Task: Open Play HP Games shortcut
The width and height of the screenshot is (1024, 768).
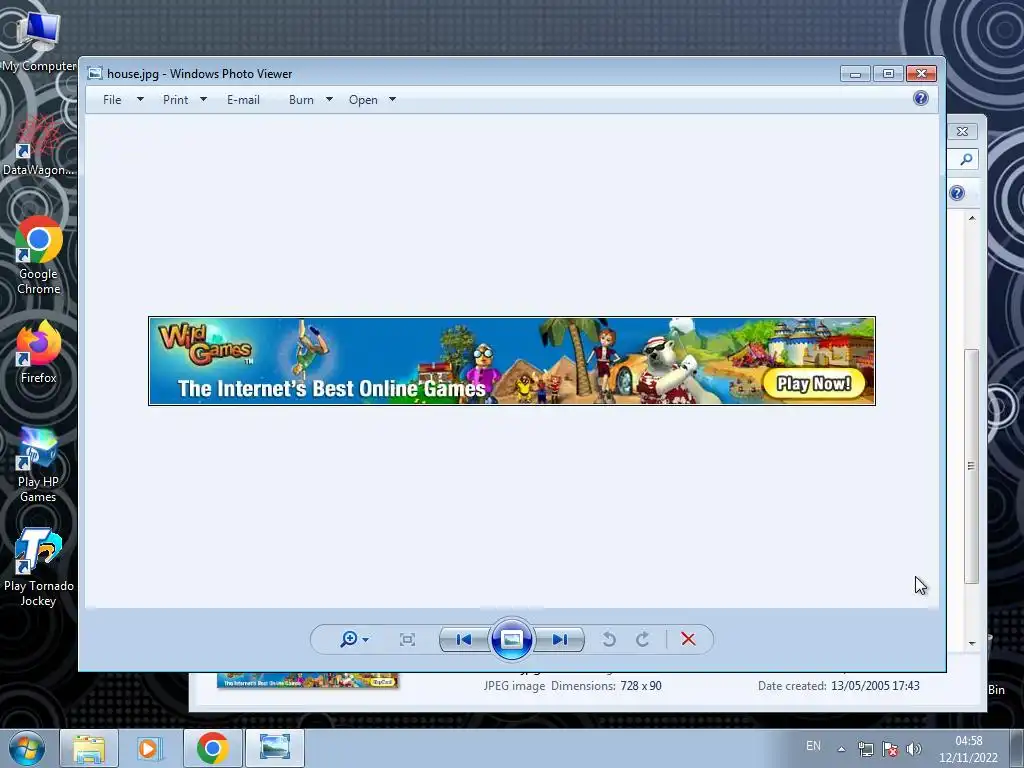Action: [x=39, y=465]
